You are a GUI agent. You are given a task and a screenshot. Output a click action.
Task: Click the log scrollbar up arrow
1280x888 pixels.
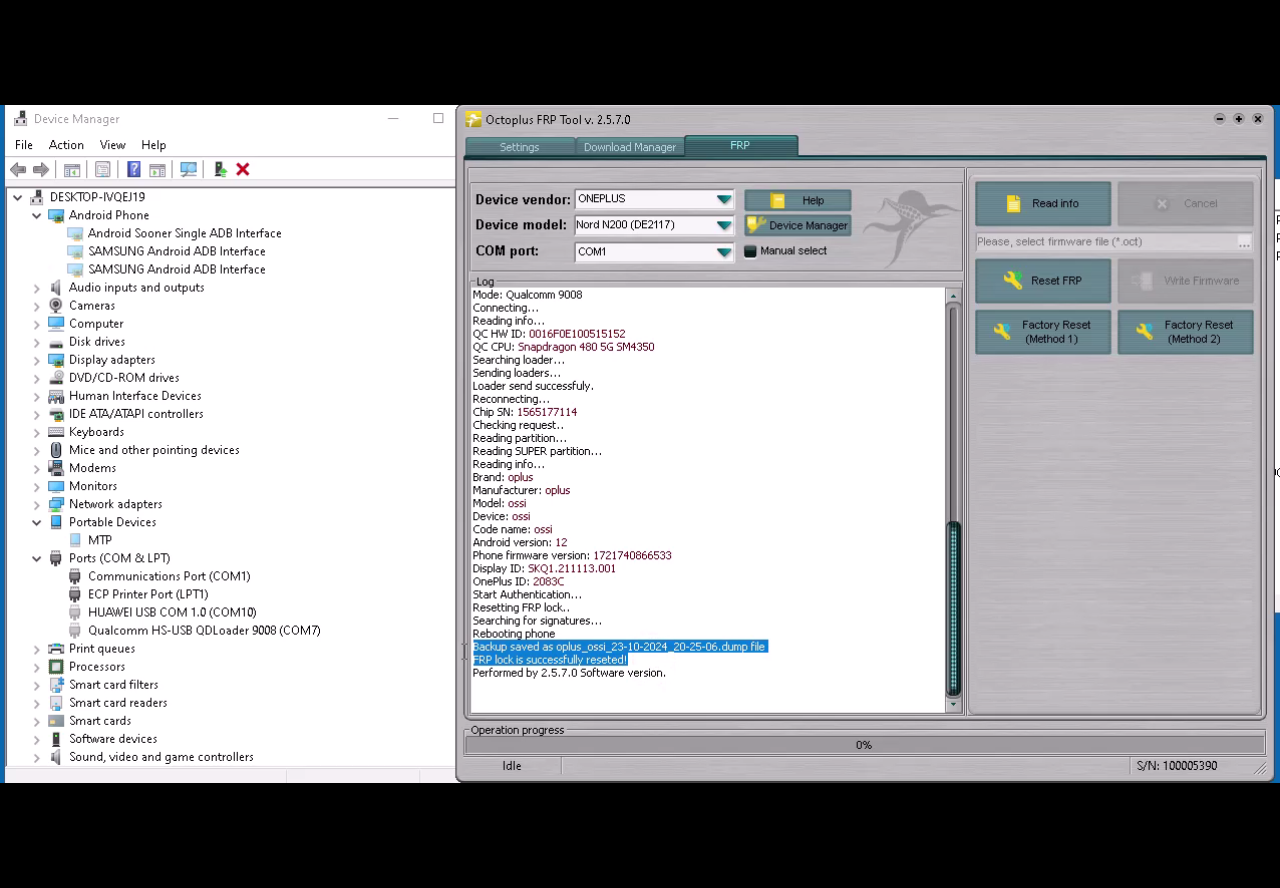click(x=953, y=296)
